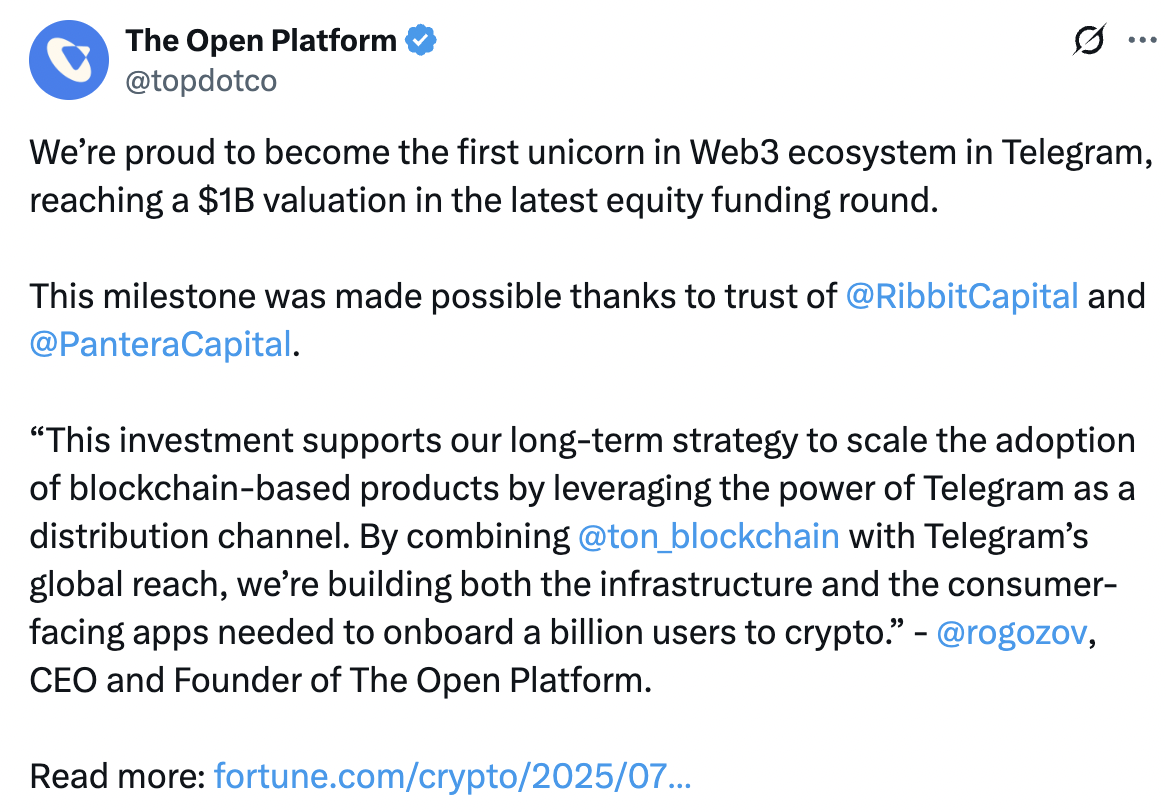Image resolution: width=1166 pixels, height=812 pixels.
Task: Click the white logo inside the avatar
Action: point(69,59)
